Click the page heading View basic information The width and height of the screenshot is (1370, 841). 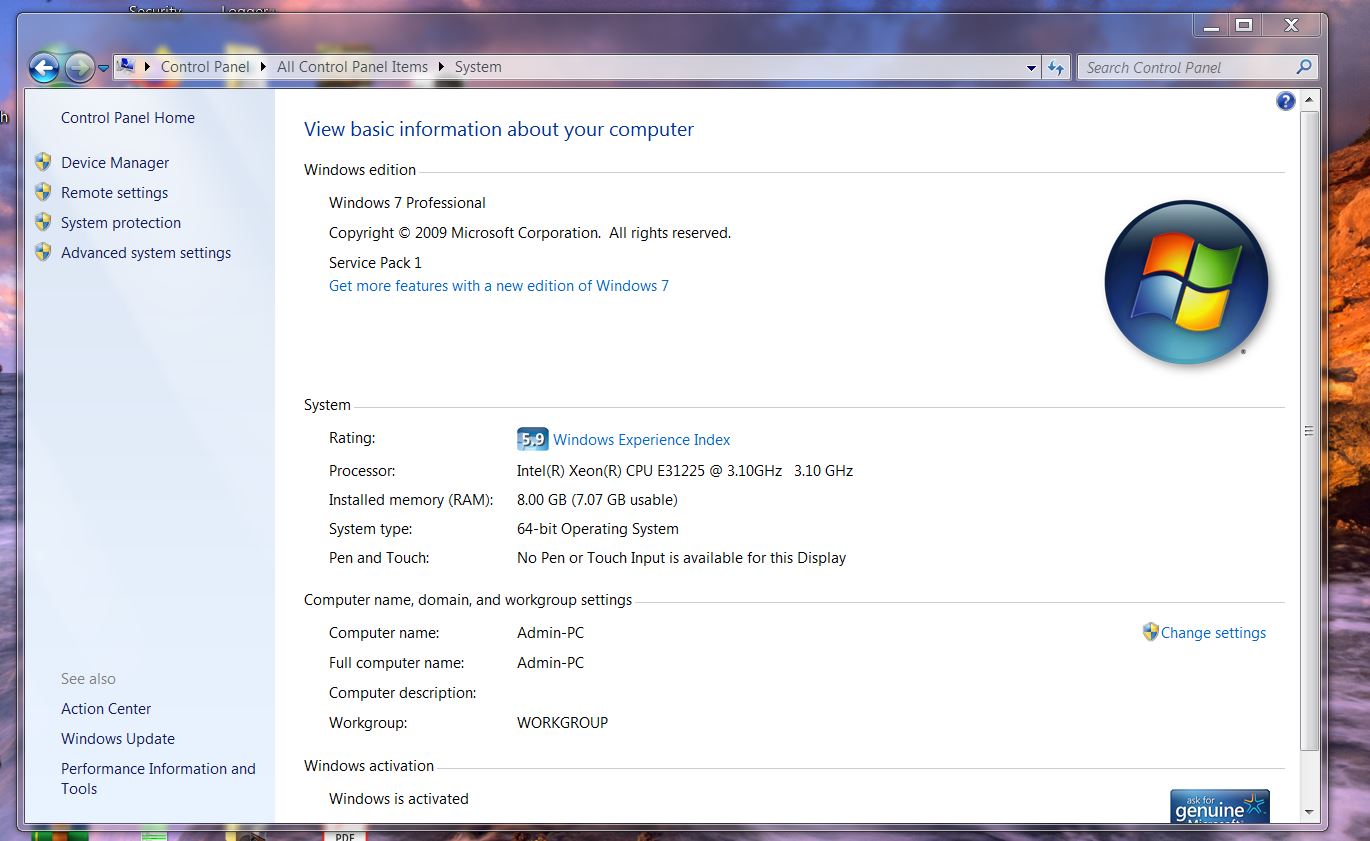(499, 129)
